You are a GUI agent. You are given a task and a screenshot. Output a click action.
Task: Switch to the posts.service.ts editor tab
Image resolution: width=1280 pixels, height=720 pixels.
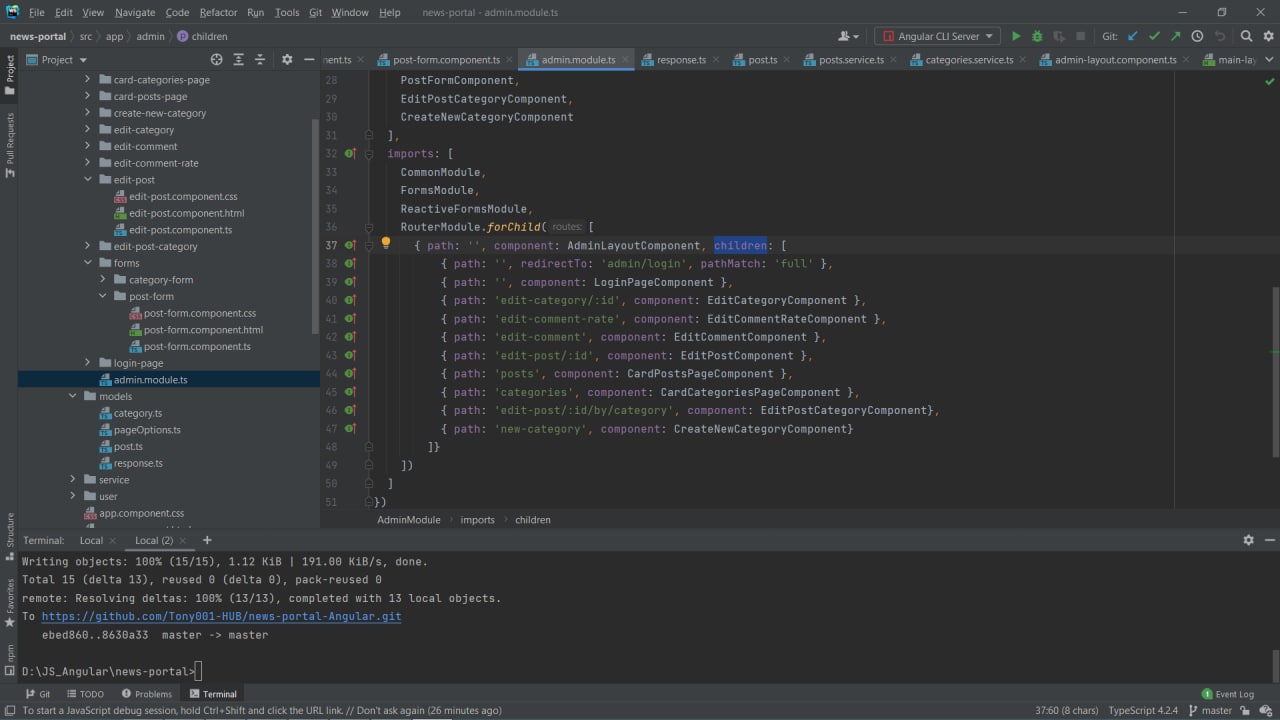(850, 60)
